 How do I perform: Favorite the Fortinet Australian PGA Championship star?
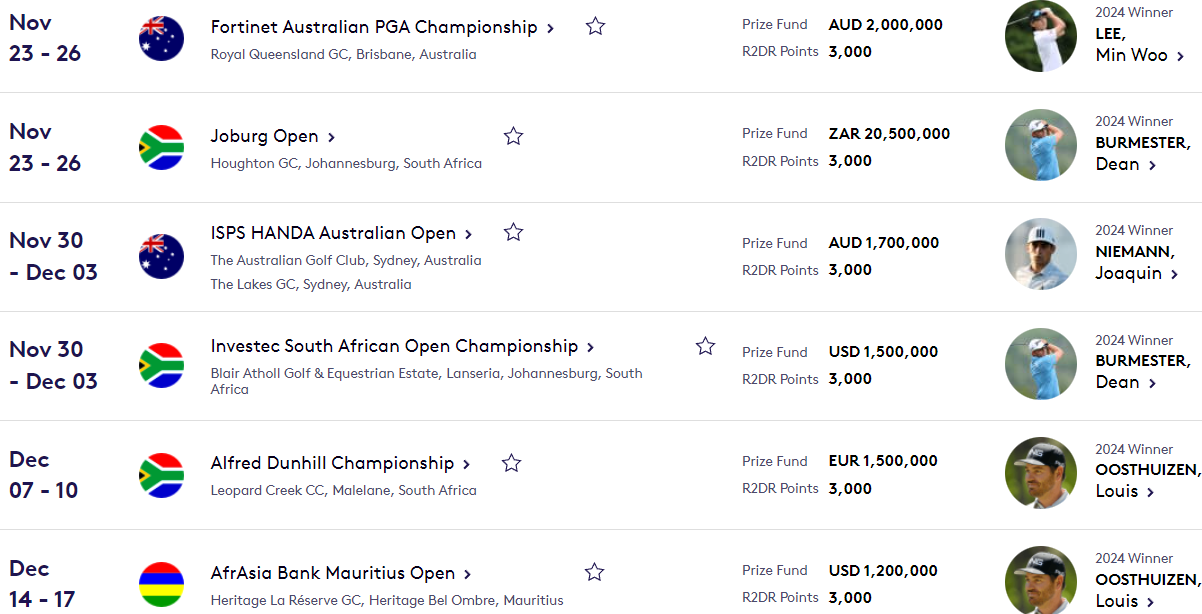point(595,26)
